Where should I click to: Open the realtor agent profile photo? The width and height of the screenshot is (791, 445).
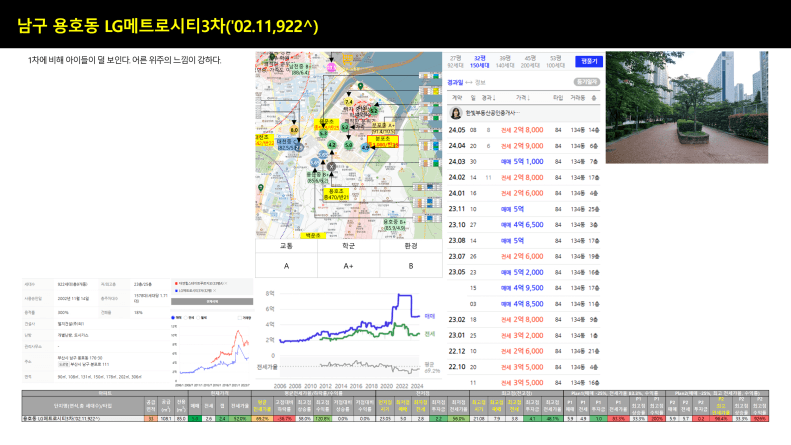(x=456, y=113)
